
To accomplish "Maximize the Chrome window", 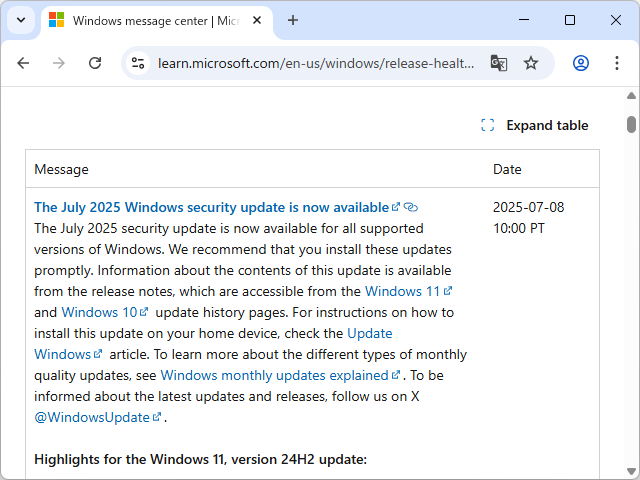I will [x=570, y=20].
